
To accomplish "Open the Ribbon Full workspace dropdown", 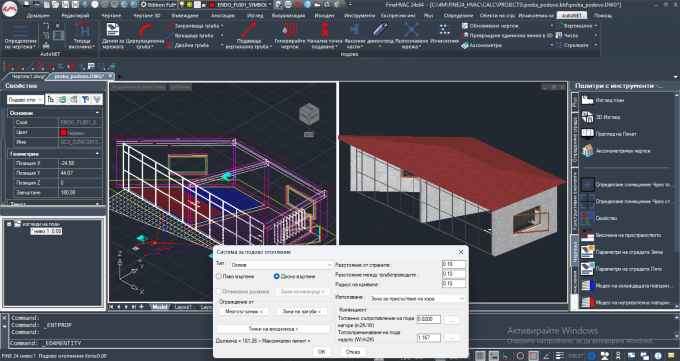I will 159,5.
